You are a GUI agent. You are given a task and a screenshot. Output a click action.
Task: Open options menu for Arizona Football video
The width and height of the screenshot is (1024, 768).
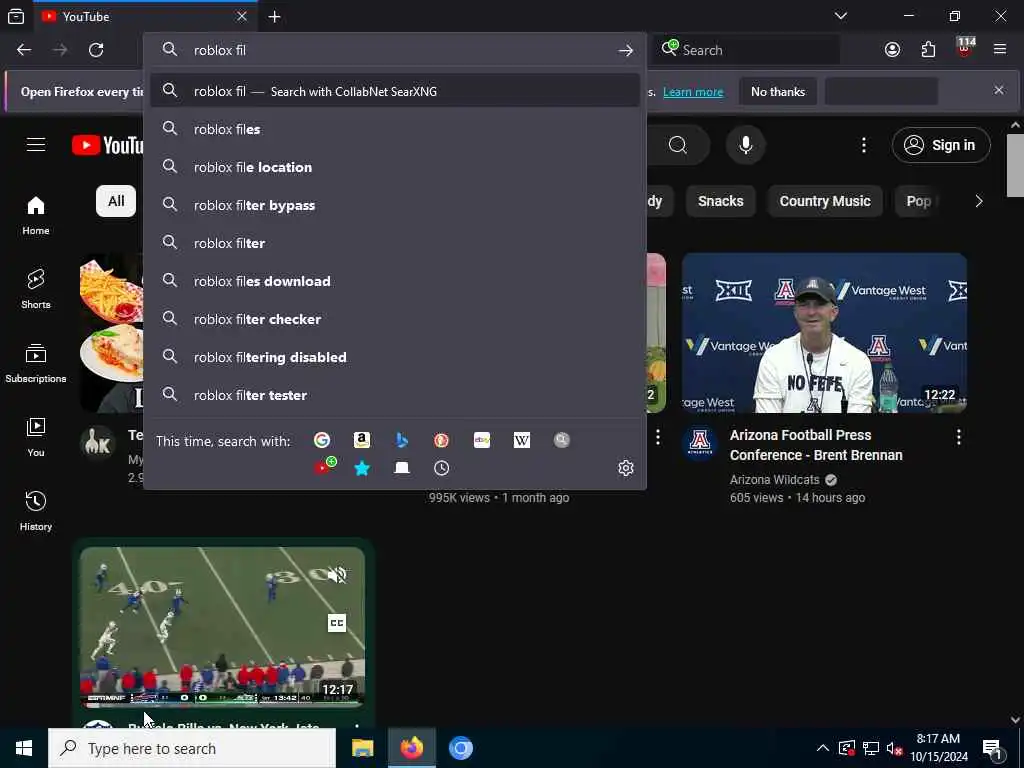[958, 437]
